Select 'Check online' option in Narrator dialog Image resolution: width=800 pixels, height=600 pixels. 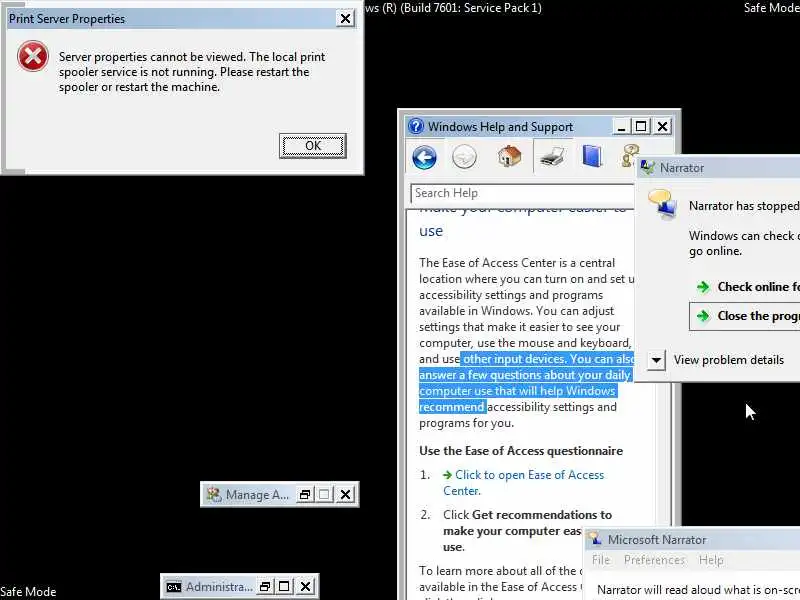(747, 287)
